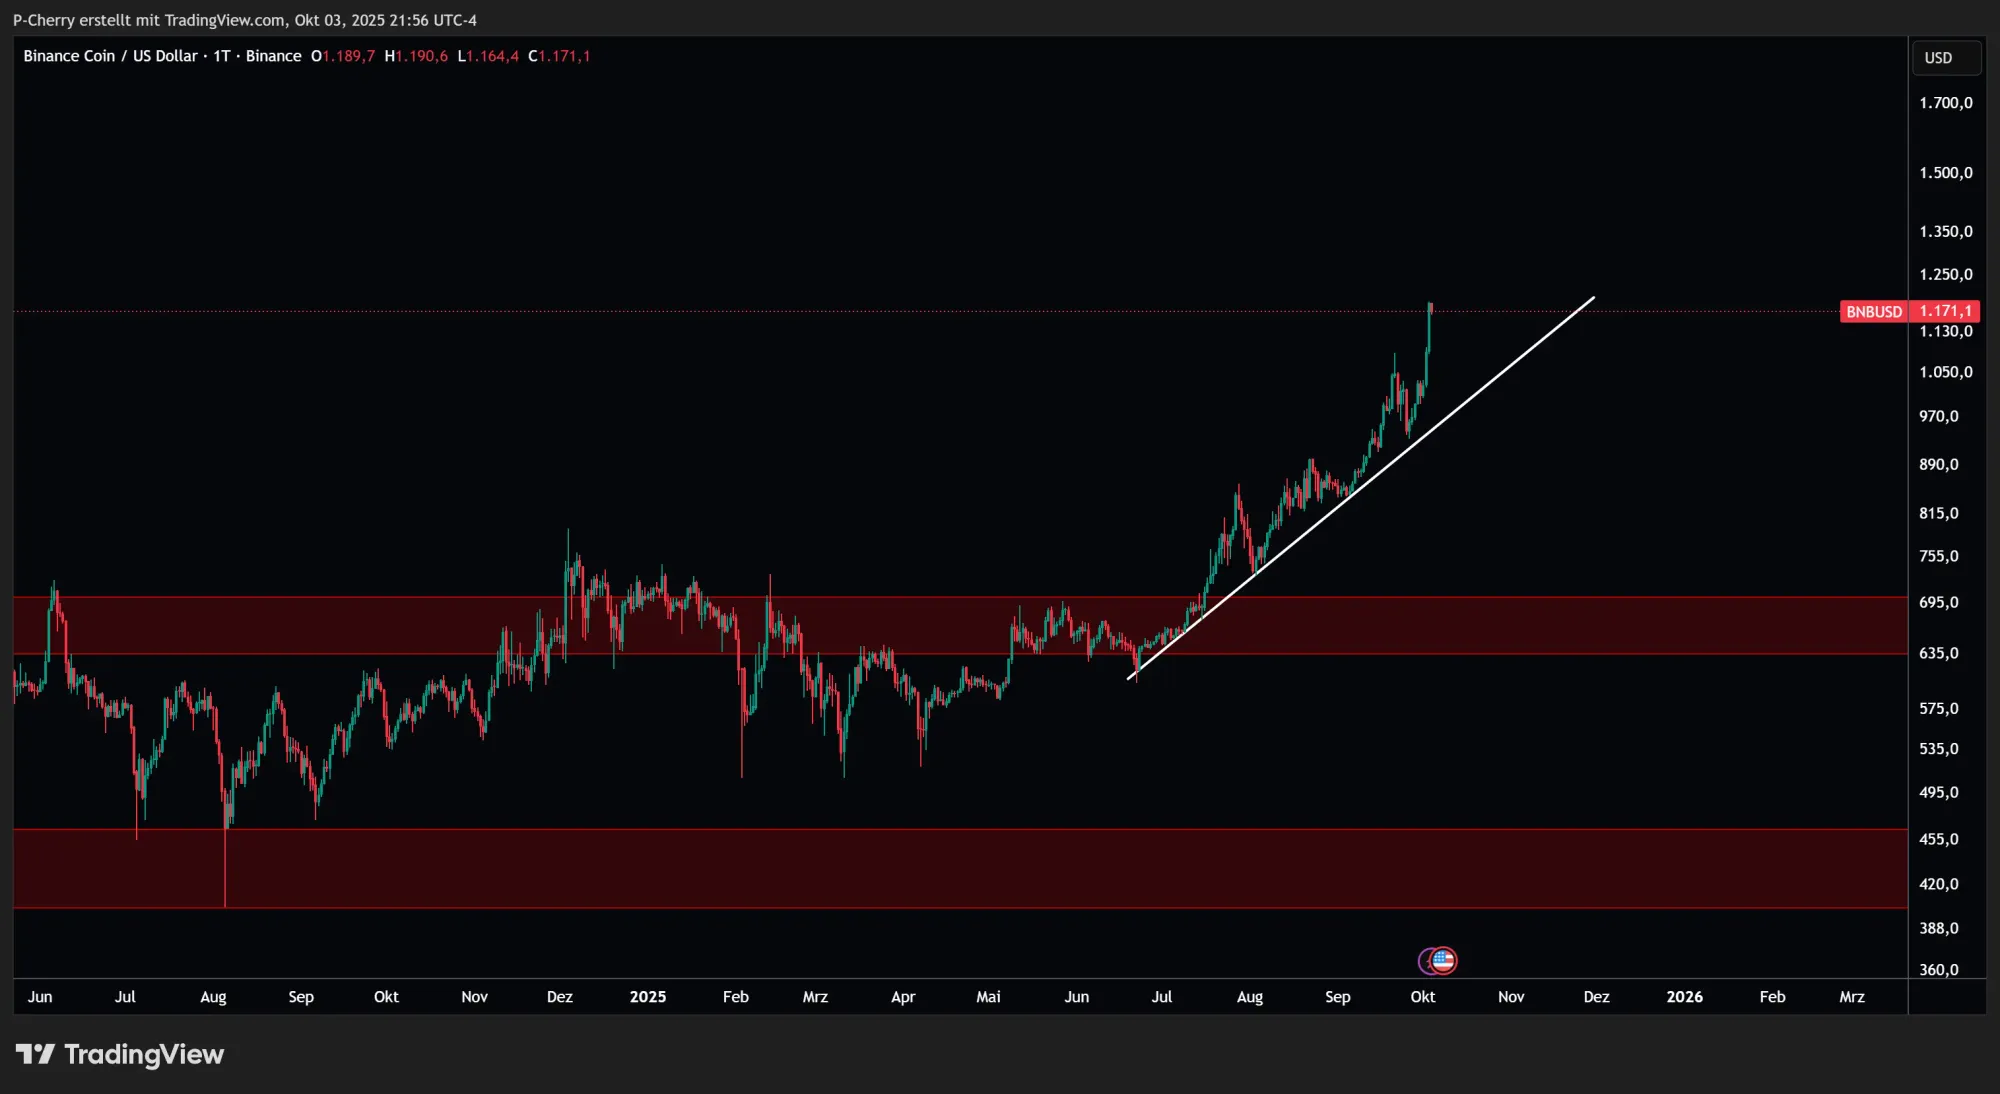Click the opening price value O1.189,7
This screenshot has height=1094, width=2000.
343,56
